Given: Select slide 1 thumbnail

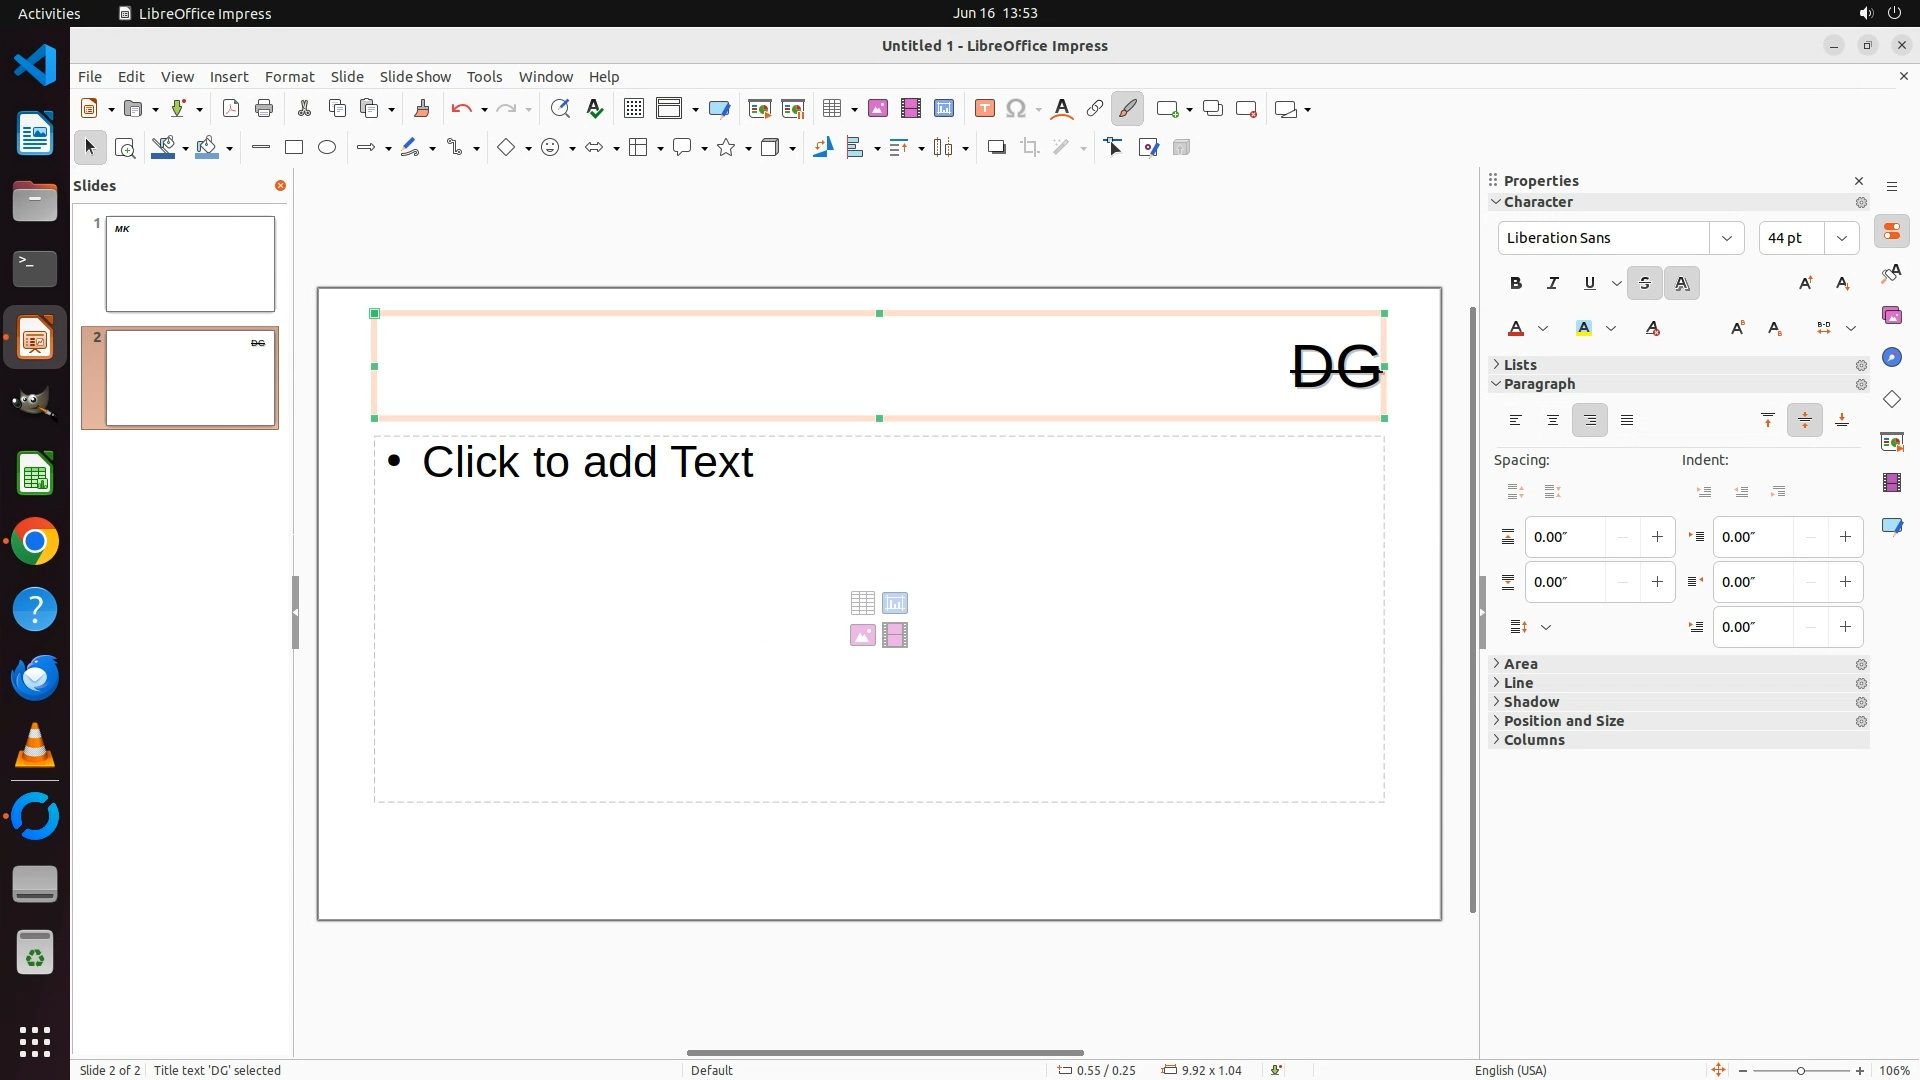Looking at the screenshot, I should 190,264.
